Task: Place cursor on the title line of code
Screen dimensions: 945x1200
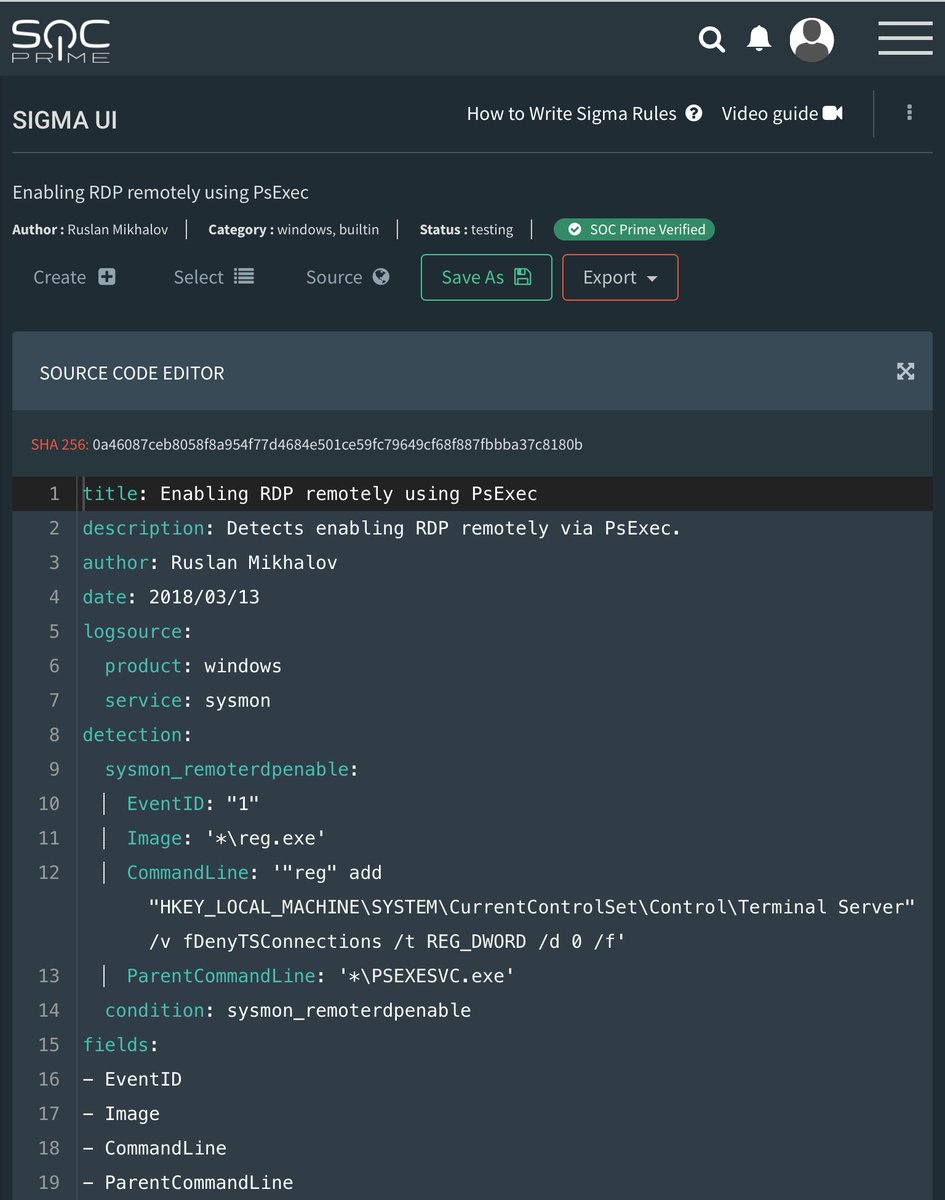Action: pos(310,494)
